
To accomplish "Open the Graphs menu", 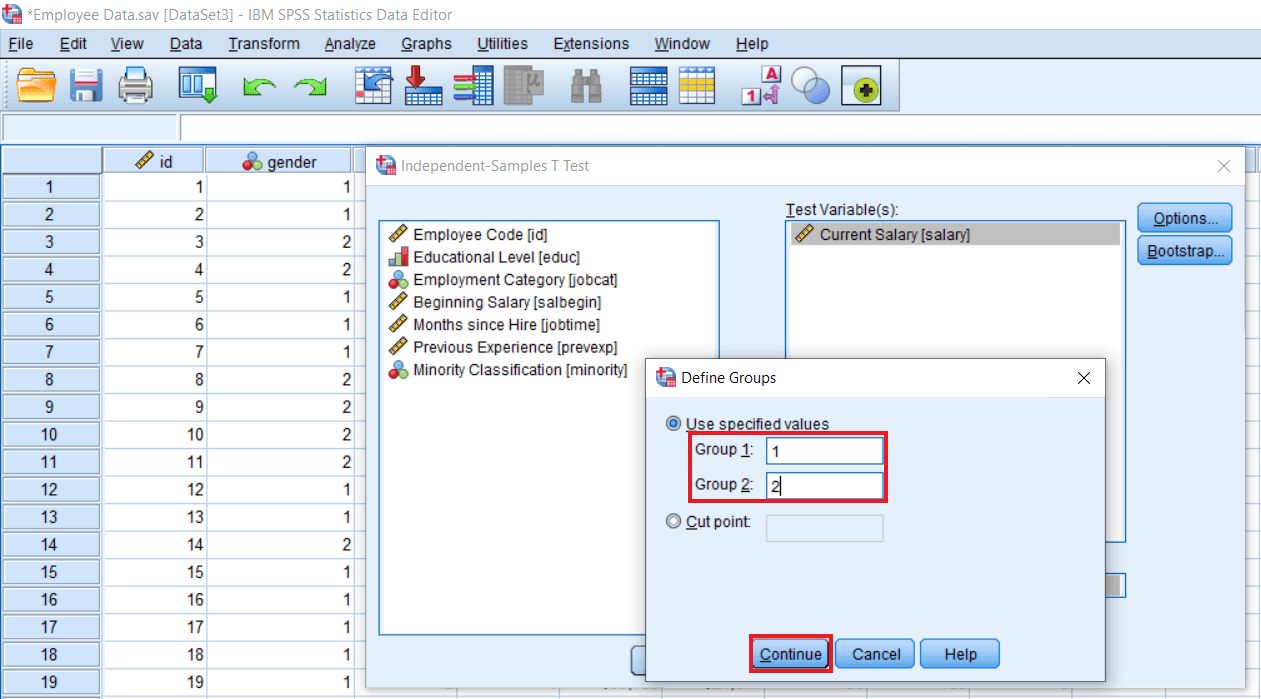I will (x=427, y=44).
